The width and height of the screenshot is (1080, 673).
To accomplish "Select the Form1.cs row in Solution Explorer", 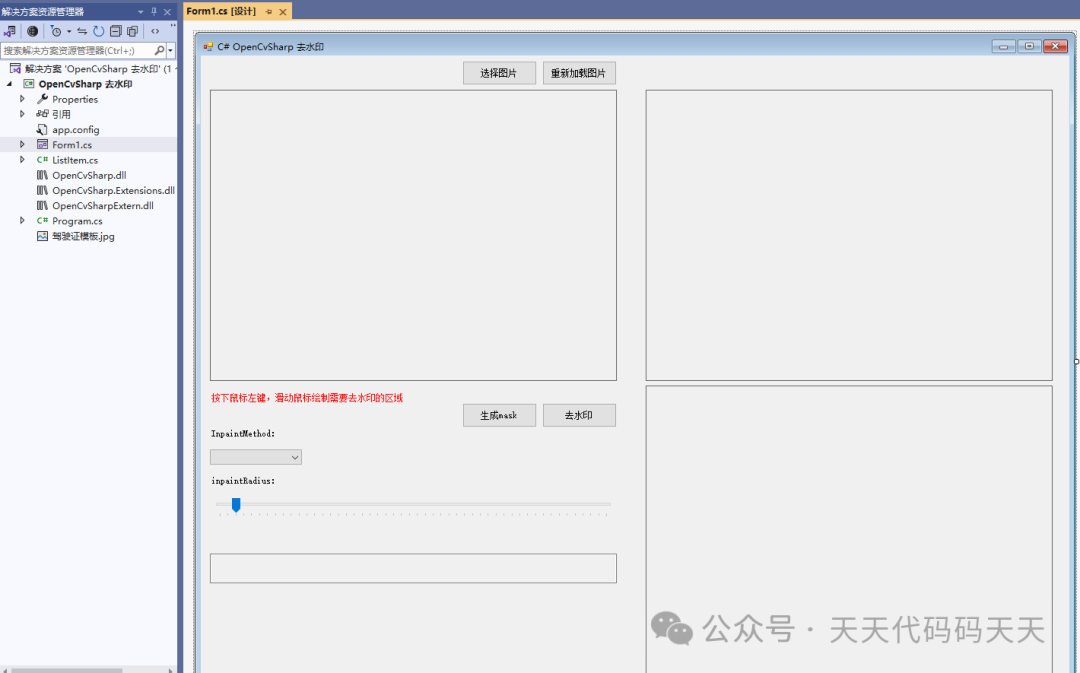I will click(88, 145).
